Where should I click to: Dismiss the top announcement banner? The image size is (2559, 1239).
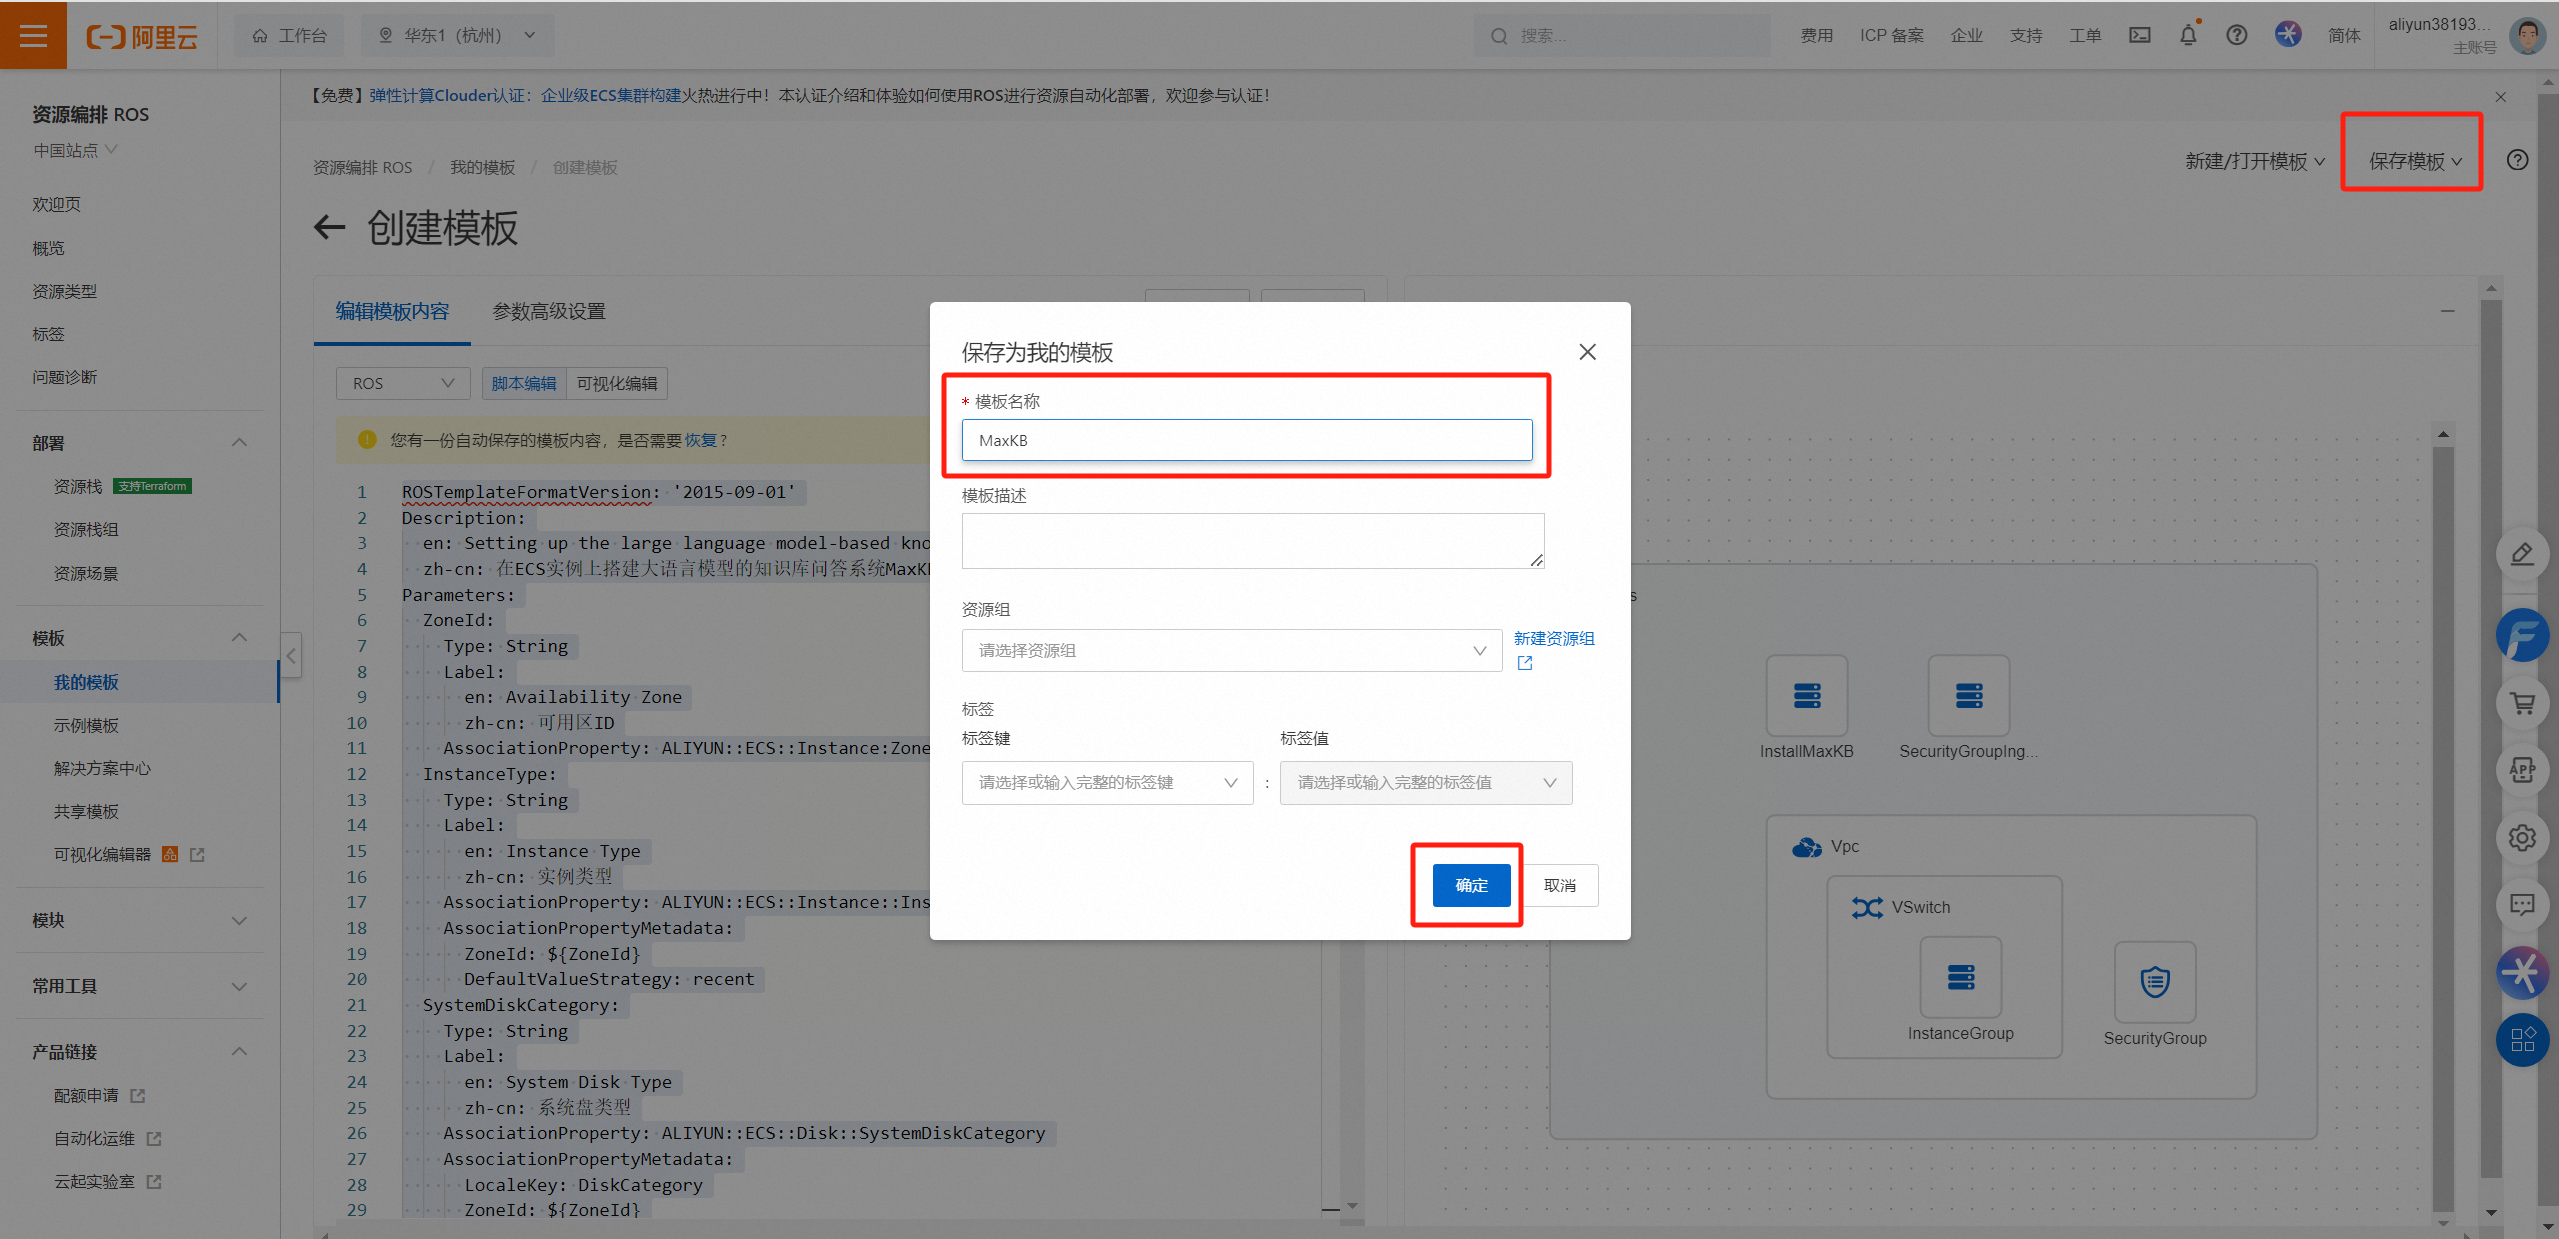(2500, 97)
